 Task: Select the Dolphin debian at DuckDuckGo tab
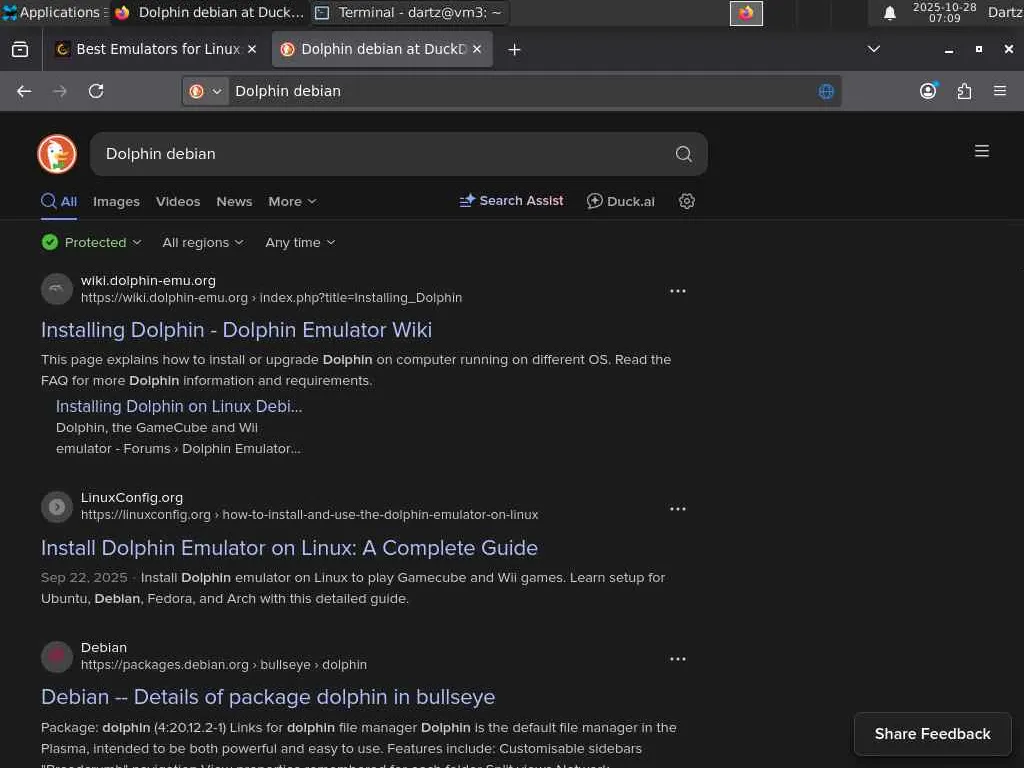point(382,50)
